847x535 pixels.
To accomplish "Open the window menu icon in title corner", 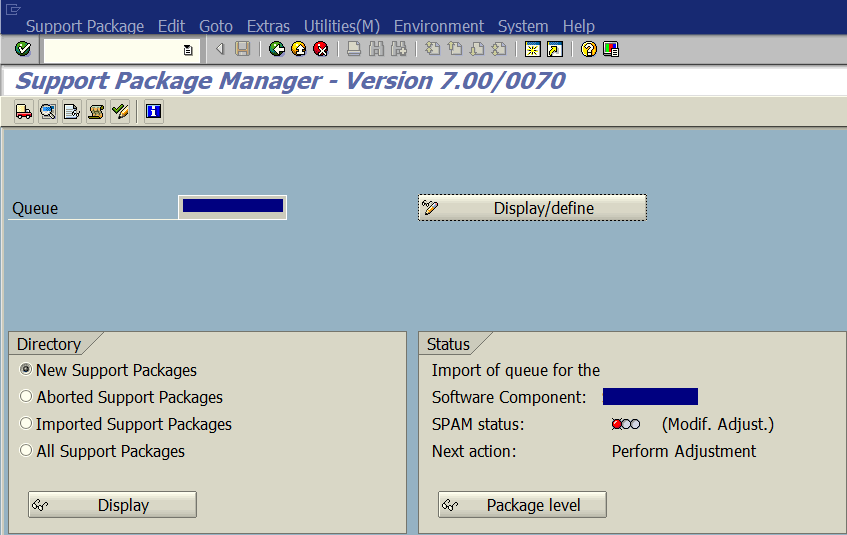I will tap(12, 9).
